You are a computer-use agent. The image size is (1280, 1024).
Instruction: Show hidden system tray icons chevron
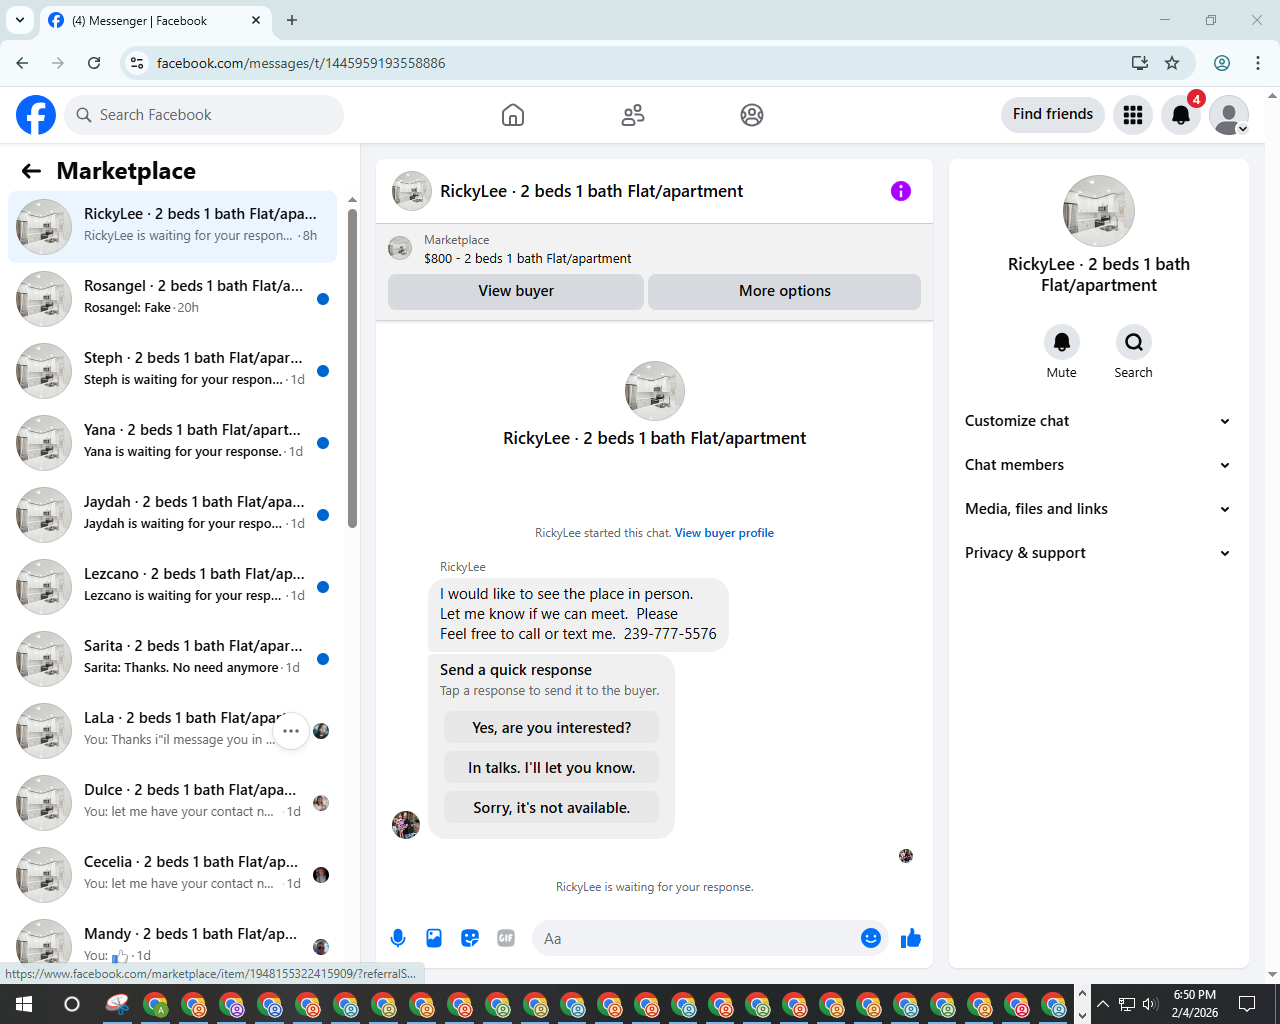pyautogui.click(x=1103, y=1004)
